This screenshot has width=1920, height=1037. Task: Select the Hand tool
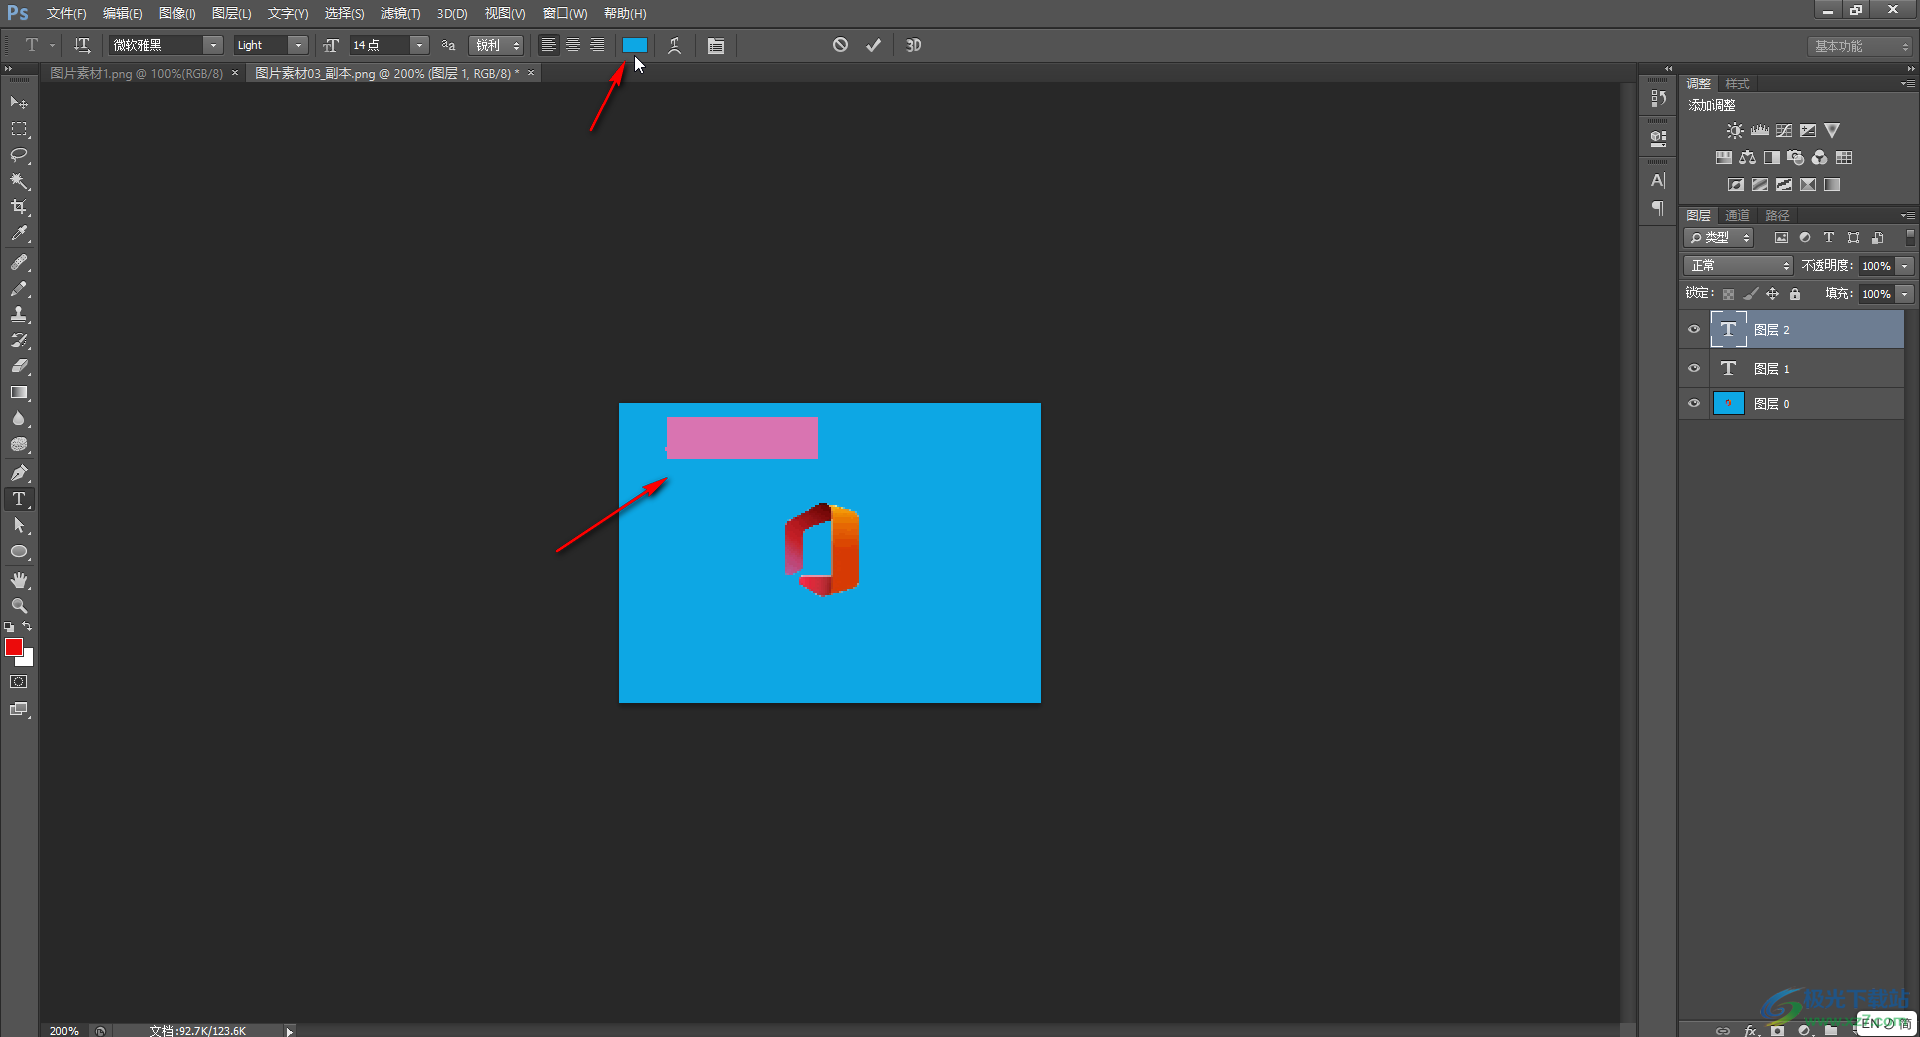click(19, 580)
